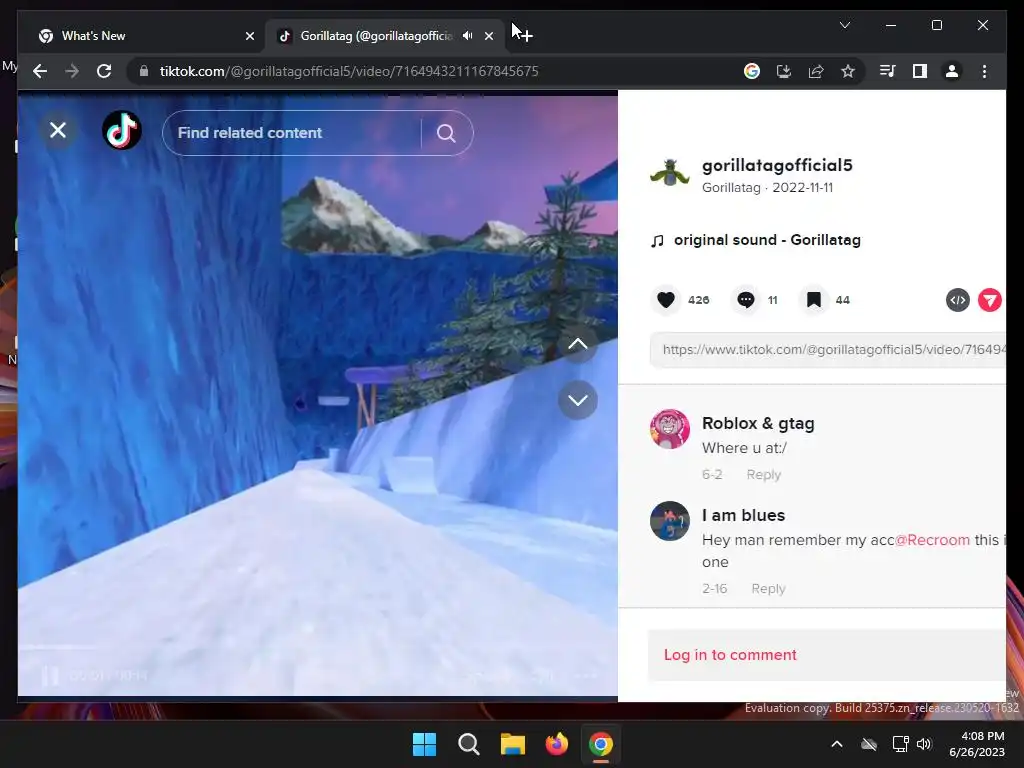Select the video URL link field
This screenshot has height=768, width=1024.
(828, 350)
